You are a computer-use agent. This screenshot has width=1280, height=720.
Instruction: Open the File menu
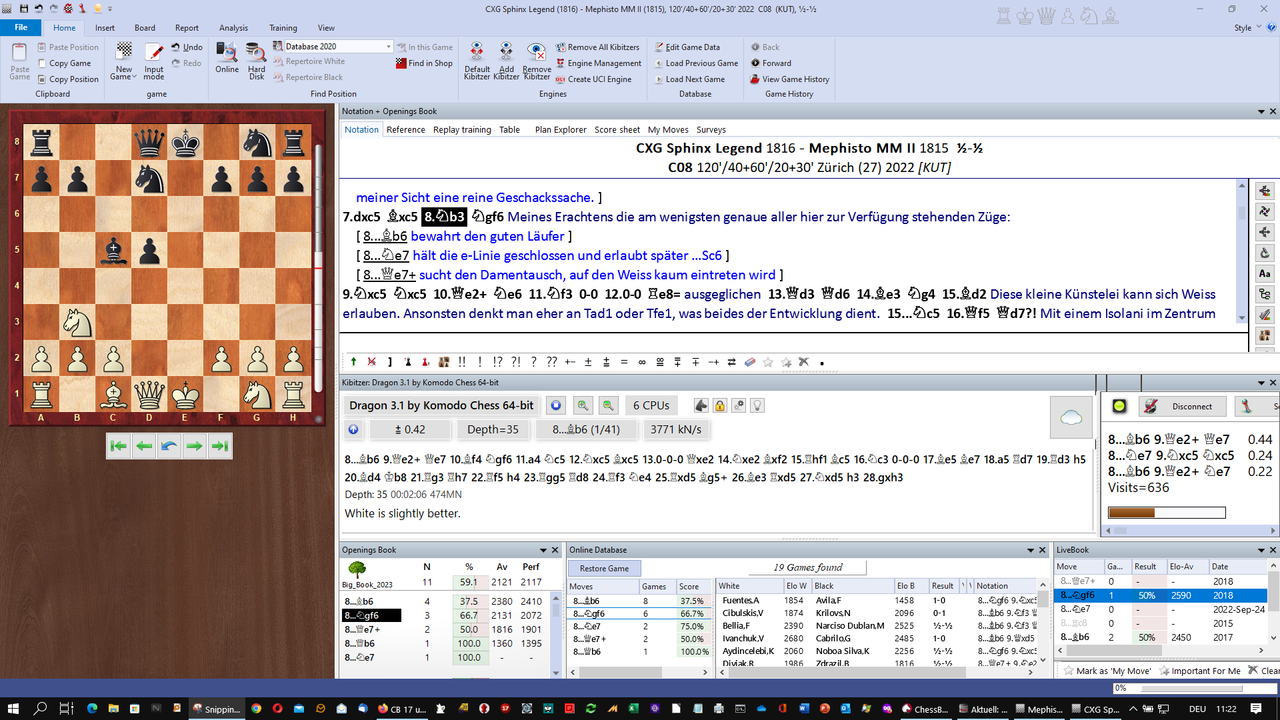(20, 28)
